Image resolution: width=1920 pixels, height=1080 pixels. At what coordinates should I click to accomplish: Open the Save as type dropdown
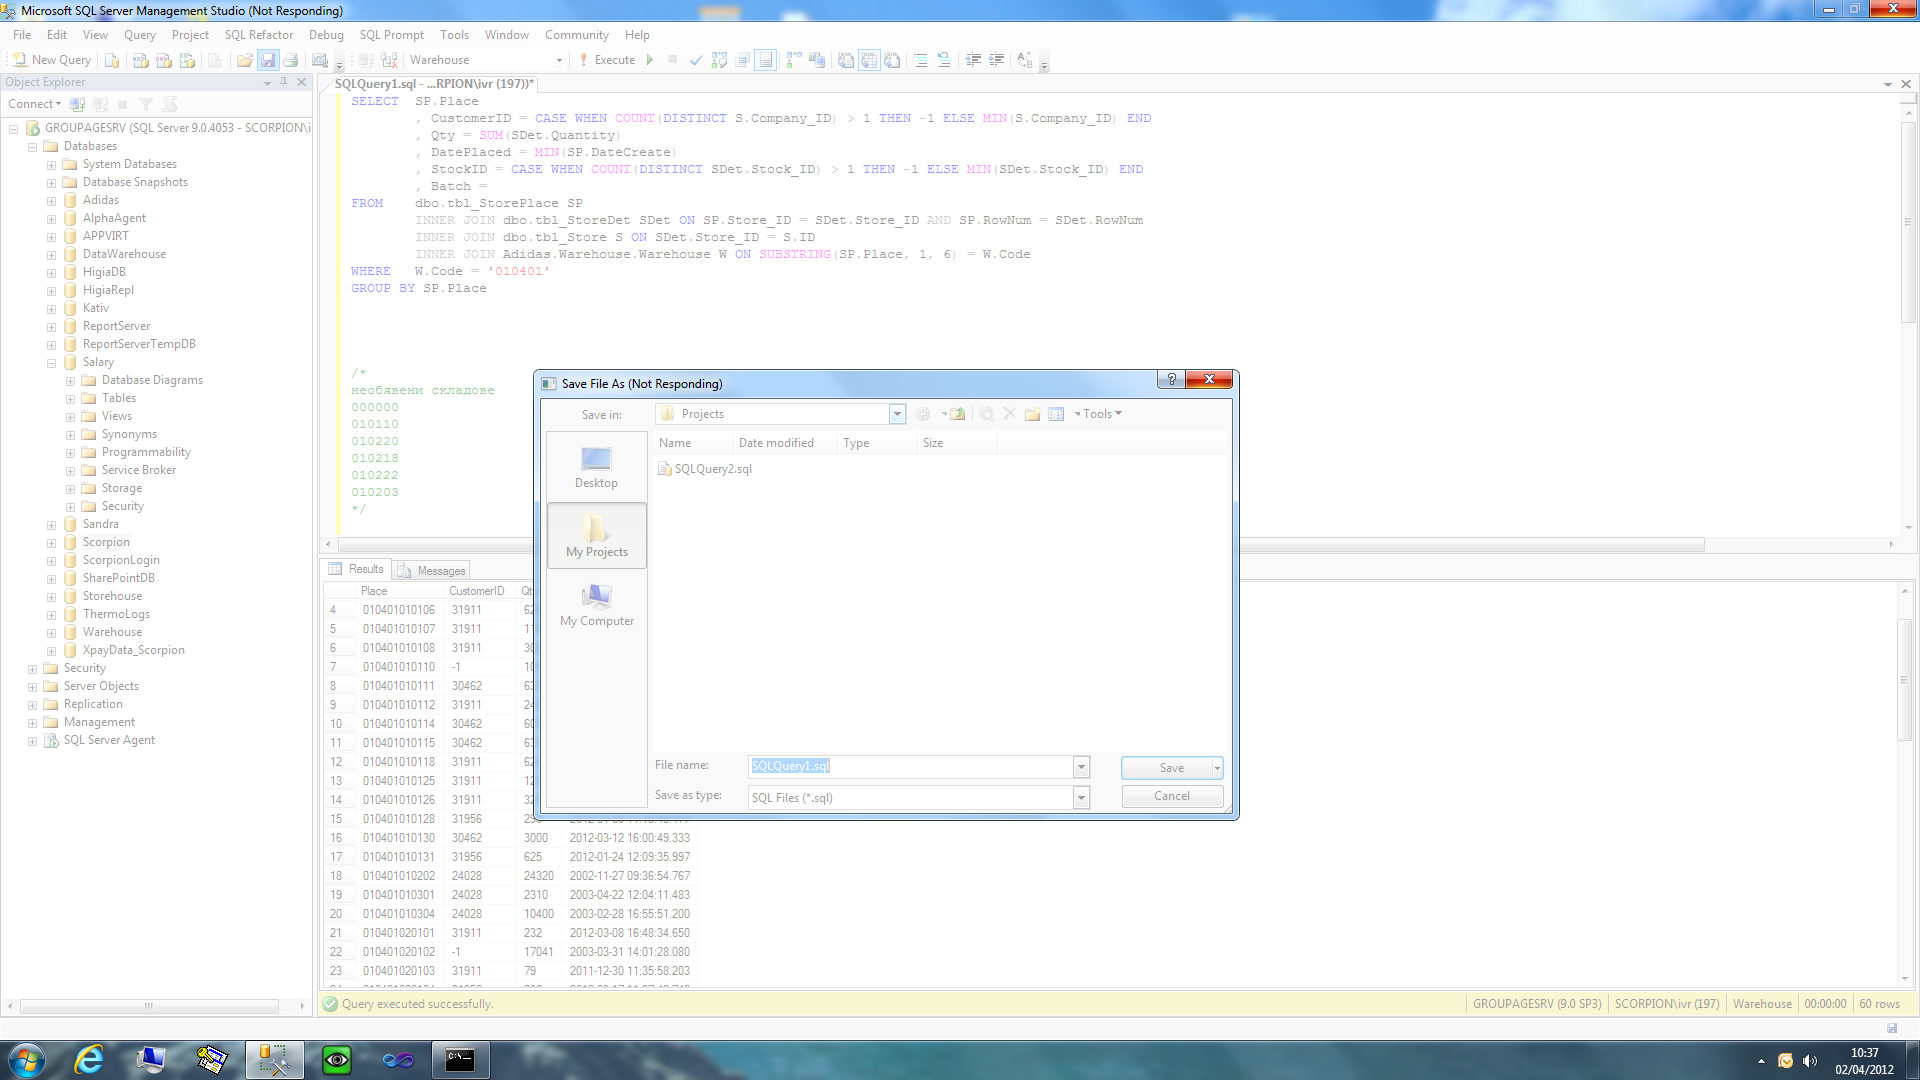tap(1081, 797)
